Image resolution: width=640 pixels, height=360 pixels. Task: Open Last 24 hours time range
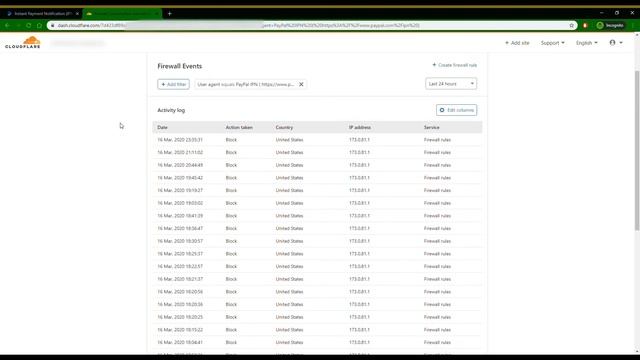pyautogui.click(x=451, y=84)
